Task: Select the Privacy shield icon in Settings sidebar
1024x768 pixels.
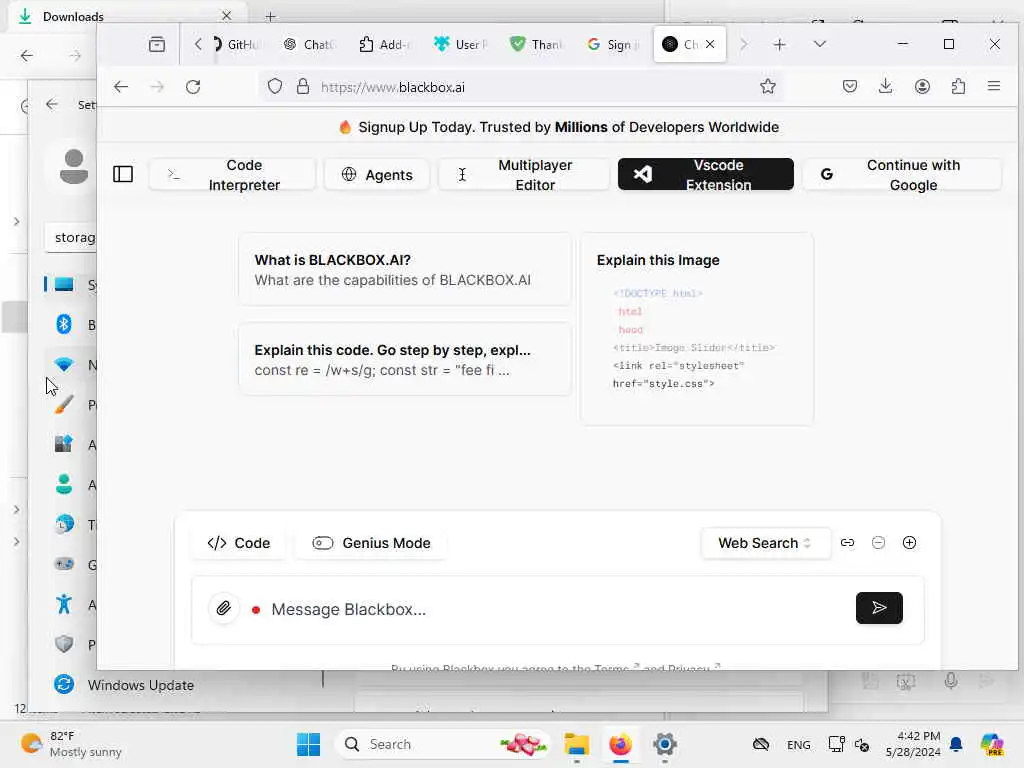Action: [64, 644]
